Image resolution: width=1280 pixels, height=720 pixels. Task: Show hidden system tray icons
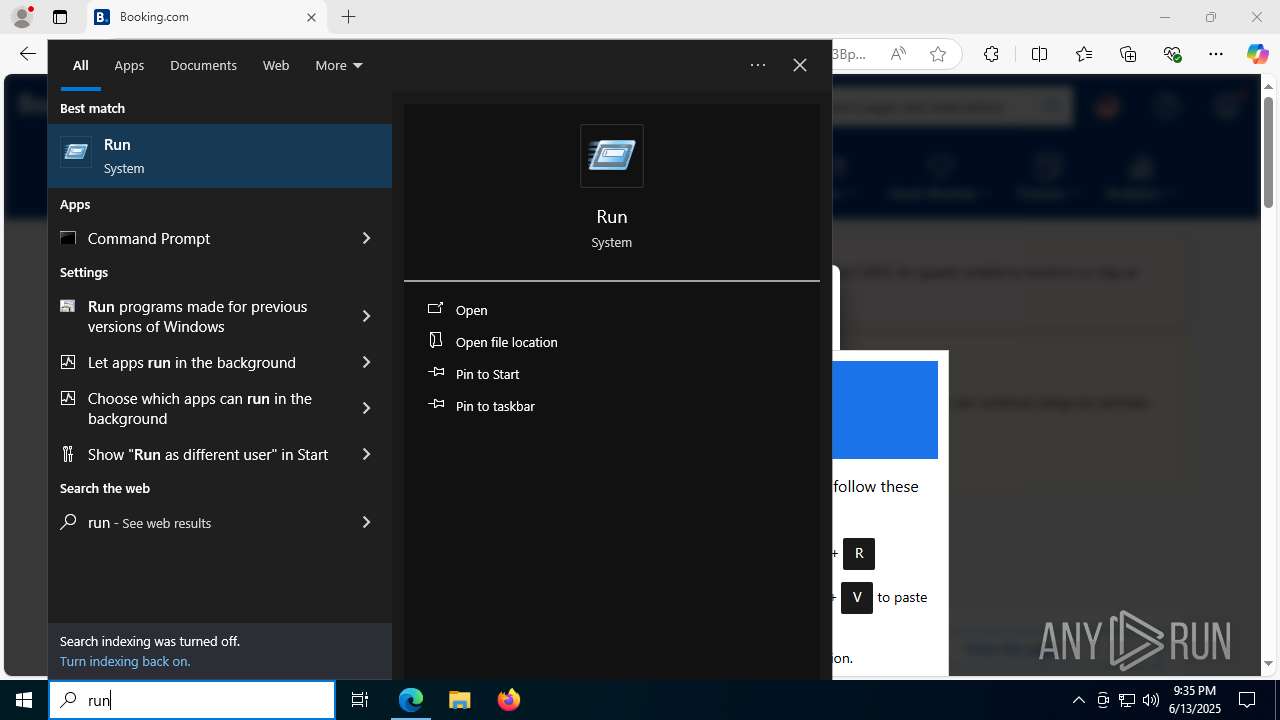click(x=1078, y=700)
